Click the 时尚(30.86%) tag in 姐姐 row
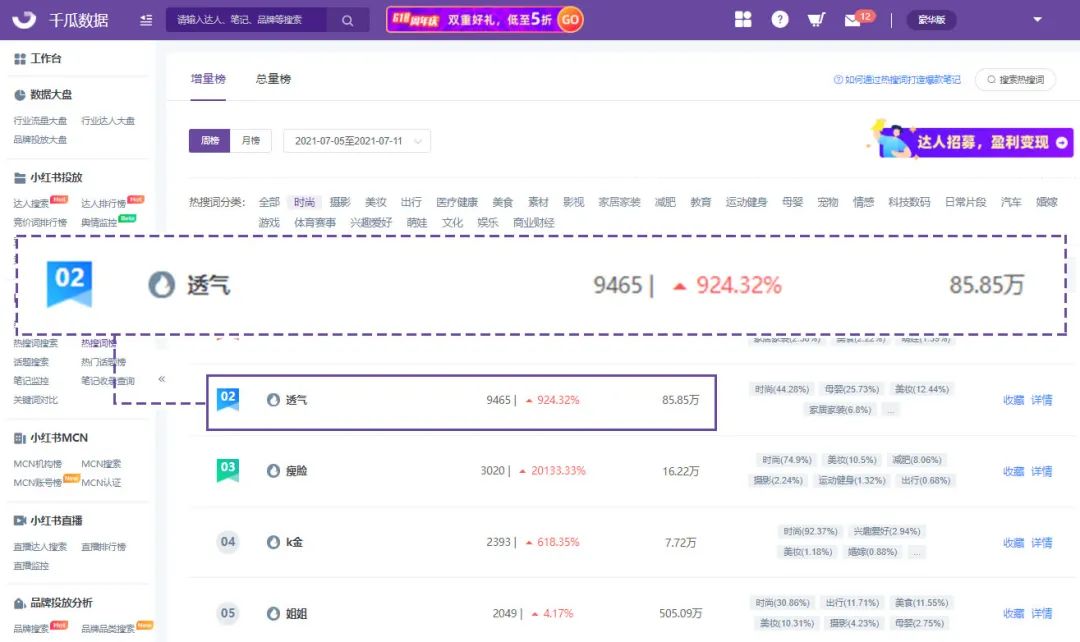This screenshot has width=1080, height=642. [782, 603]
